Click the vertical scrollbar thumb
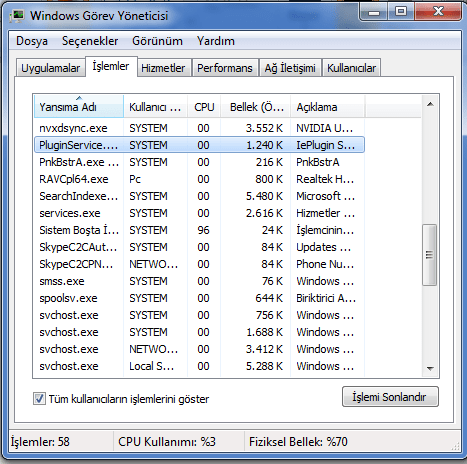This screenshot has width=467, height=464. tap(429, 255)
